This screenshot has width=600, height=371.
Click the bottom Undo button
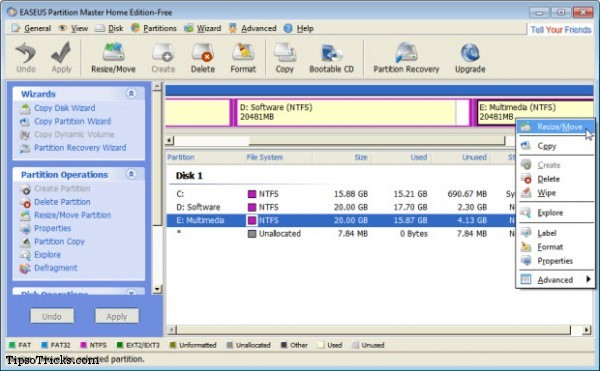click(x=52, y=316)
